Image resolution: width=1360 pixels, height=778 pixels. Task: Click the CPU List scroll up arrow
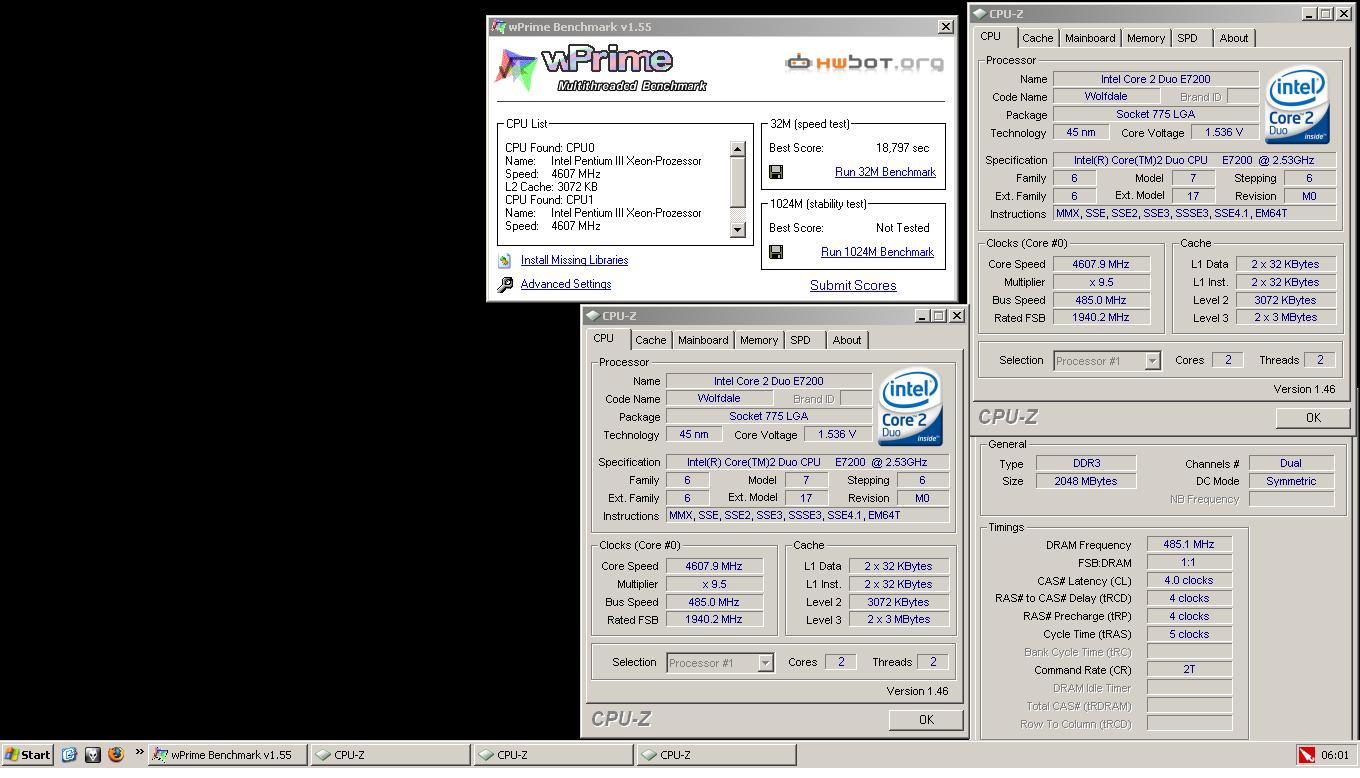click(x=738, y=149)
